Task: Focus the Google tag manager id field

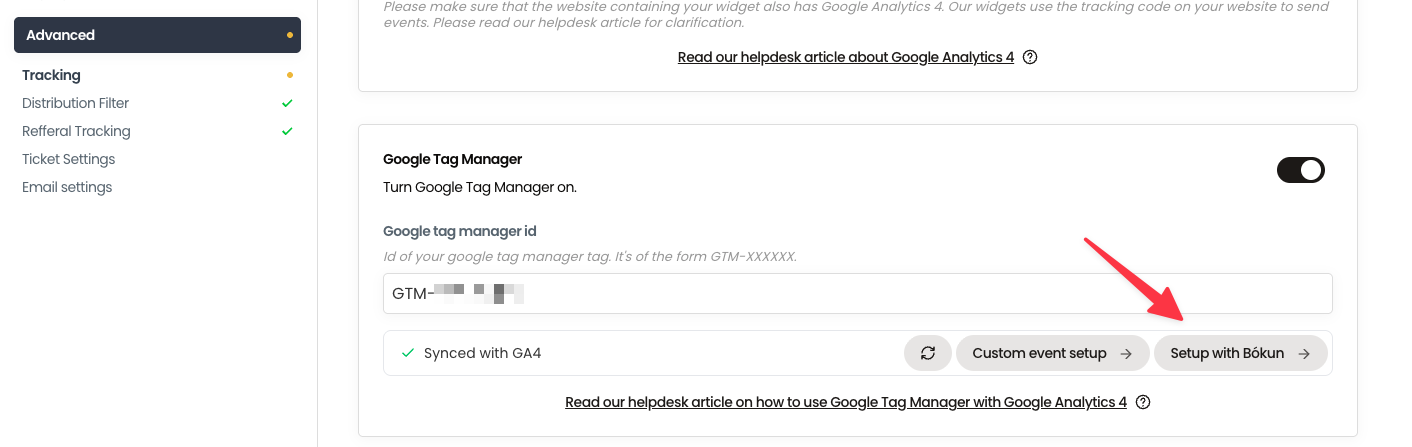Action: [858, 294]
